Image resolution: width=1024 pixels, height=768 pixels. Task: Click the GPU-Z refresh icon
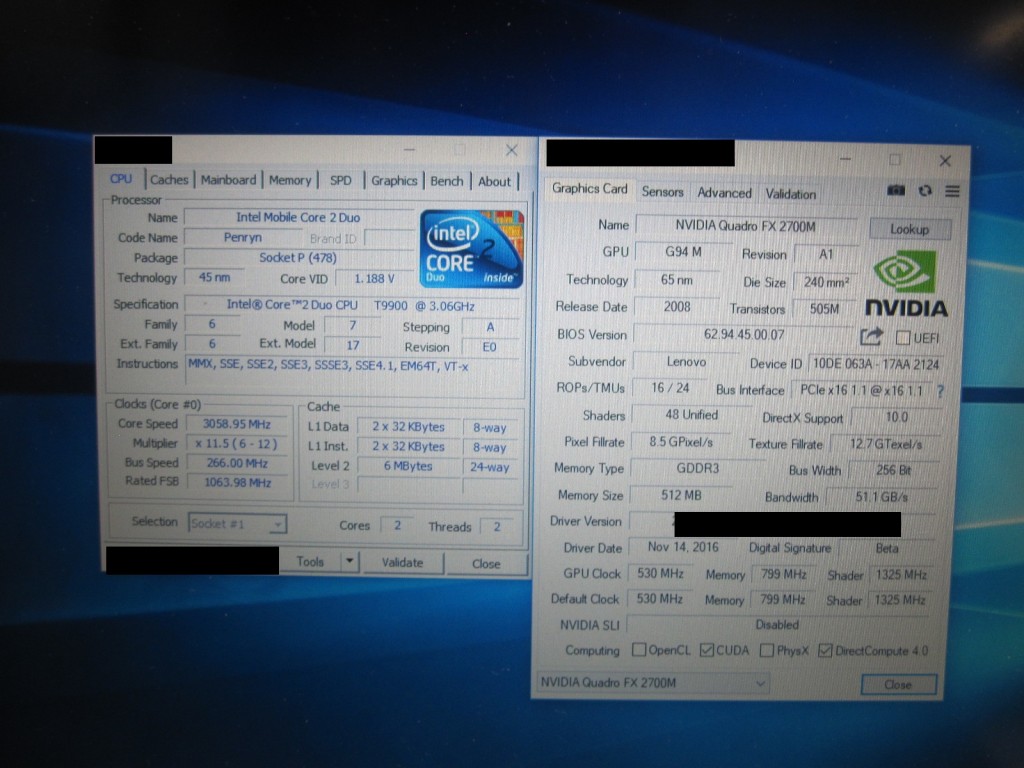point(925,191)
